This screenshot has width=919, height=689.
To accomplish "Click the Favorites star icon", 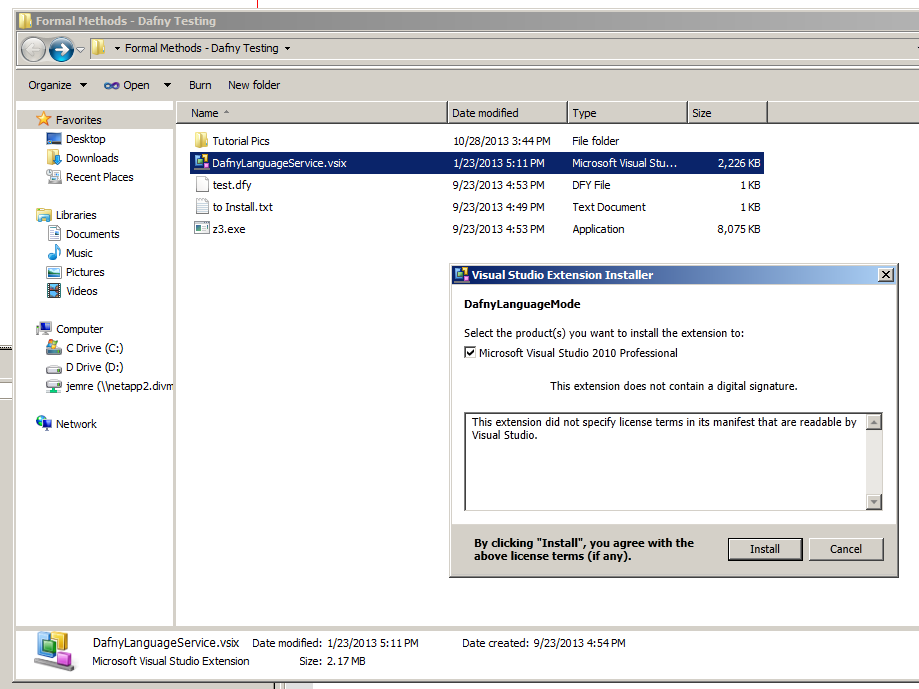I will (x=43, y=119).
